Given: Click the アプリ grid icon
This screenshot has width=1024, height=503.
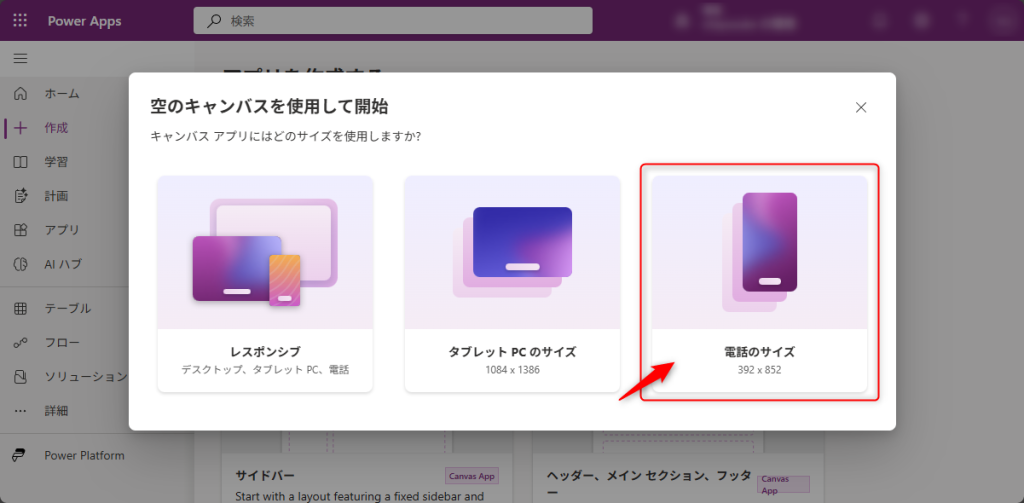Looking at the screenshot, I should coord(20,230).
